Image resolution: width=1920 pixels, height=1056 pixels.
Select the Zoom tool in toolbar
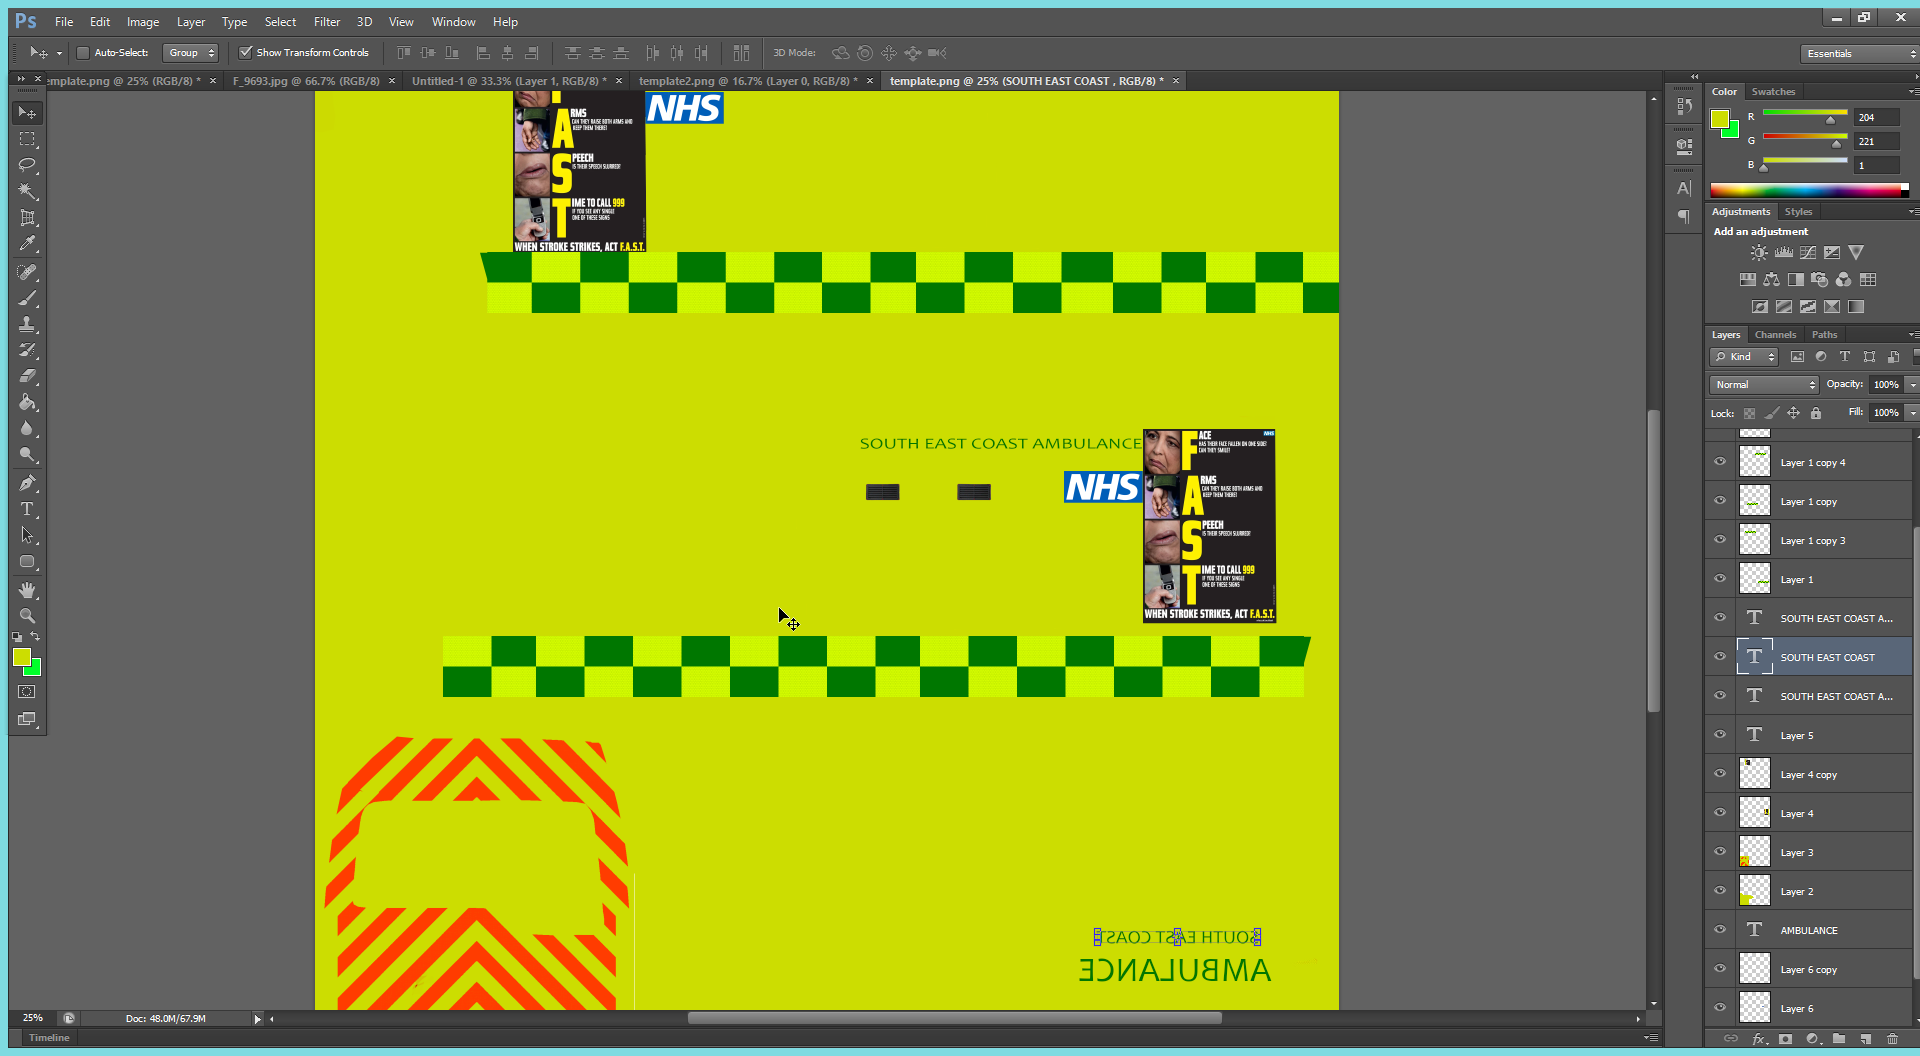tap(27, 616)
